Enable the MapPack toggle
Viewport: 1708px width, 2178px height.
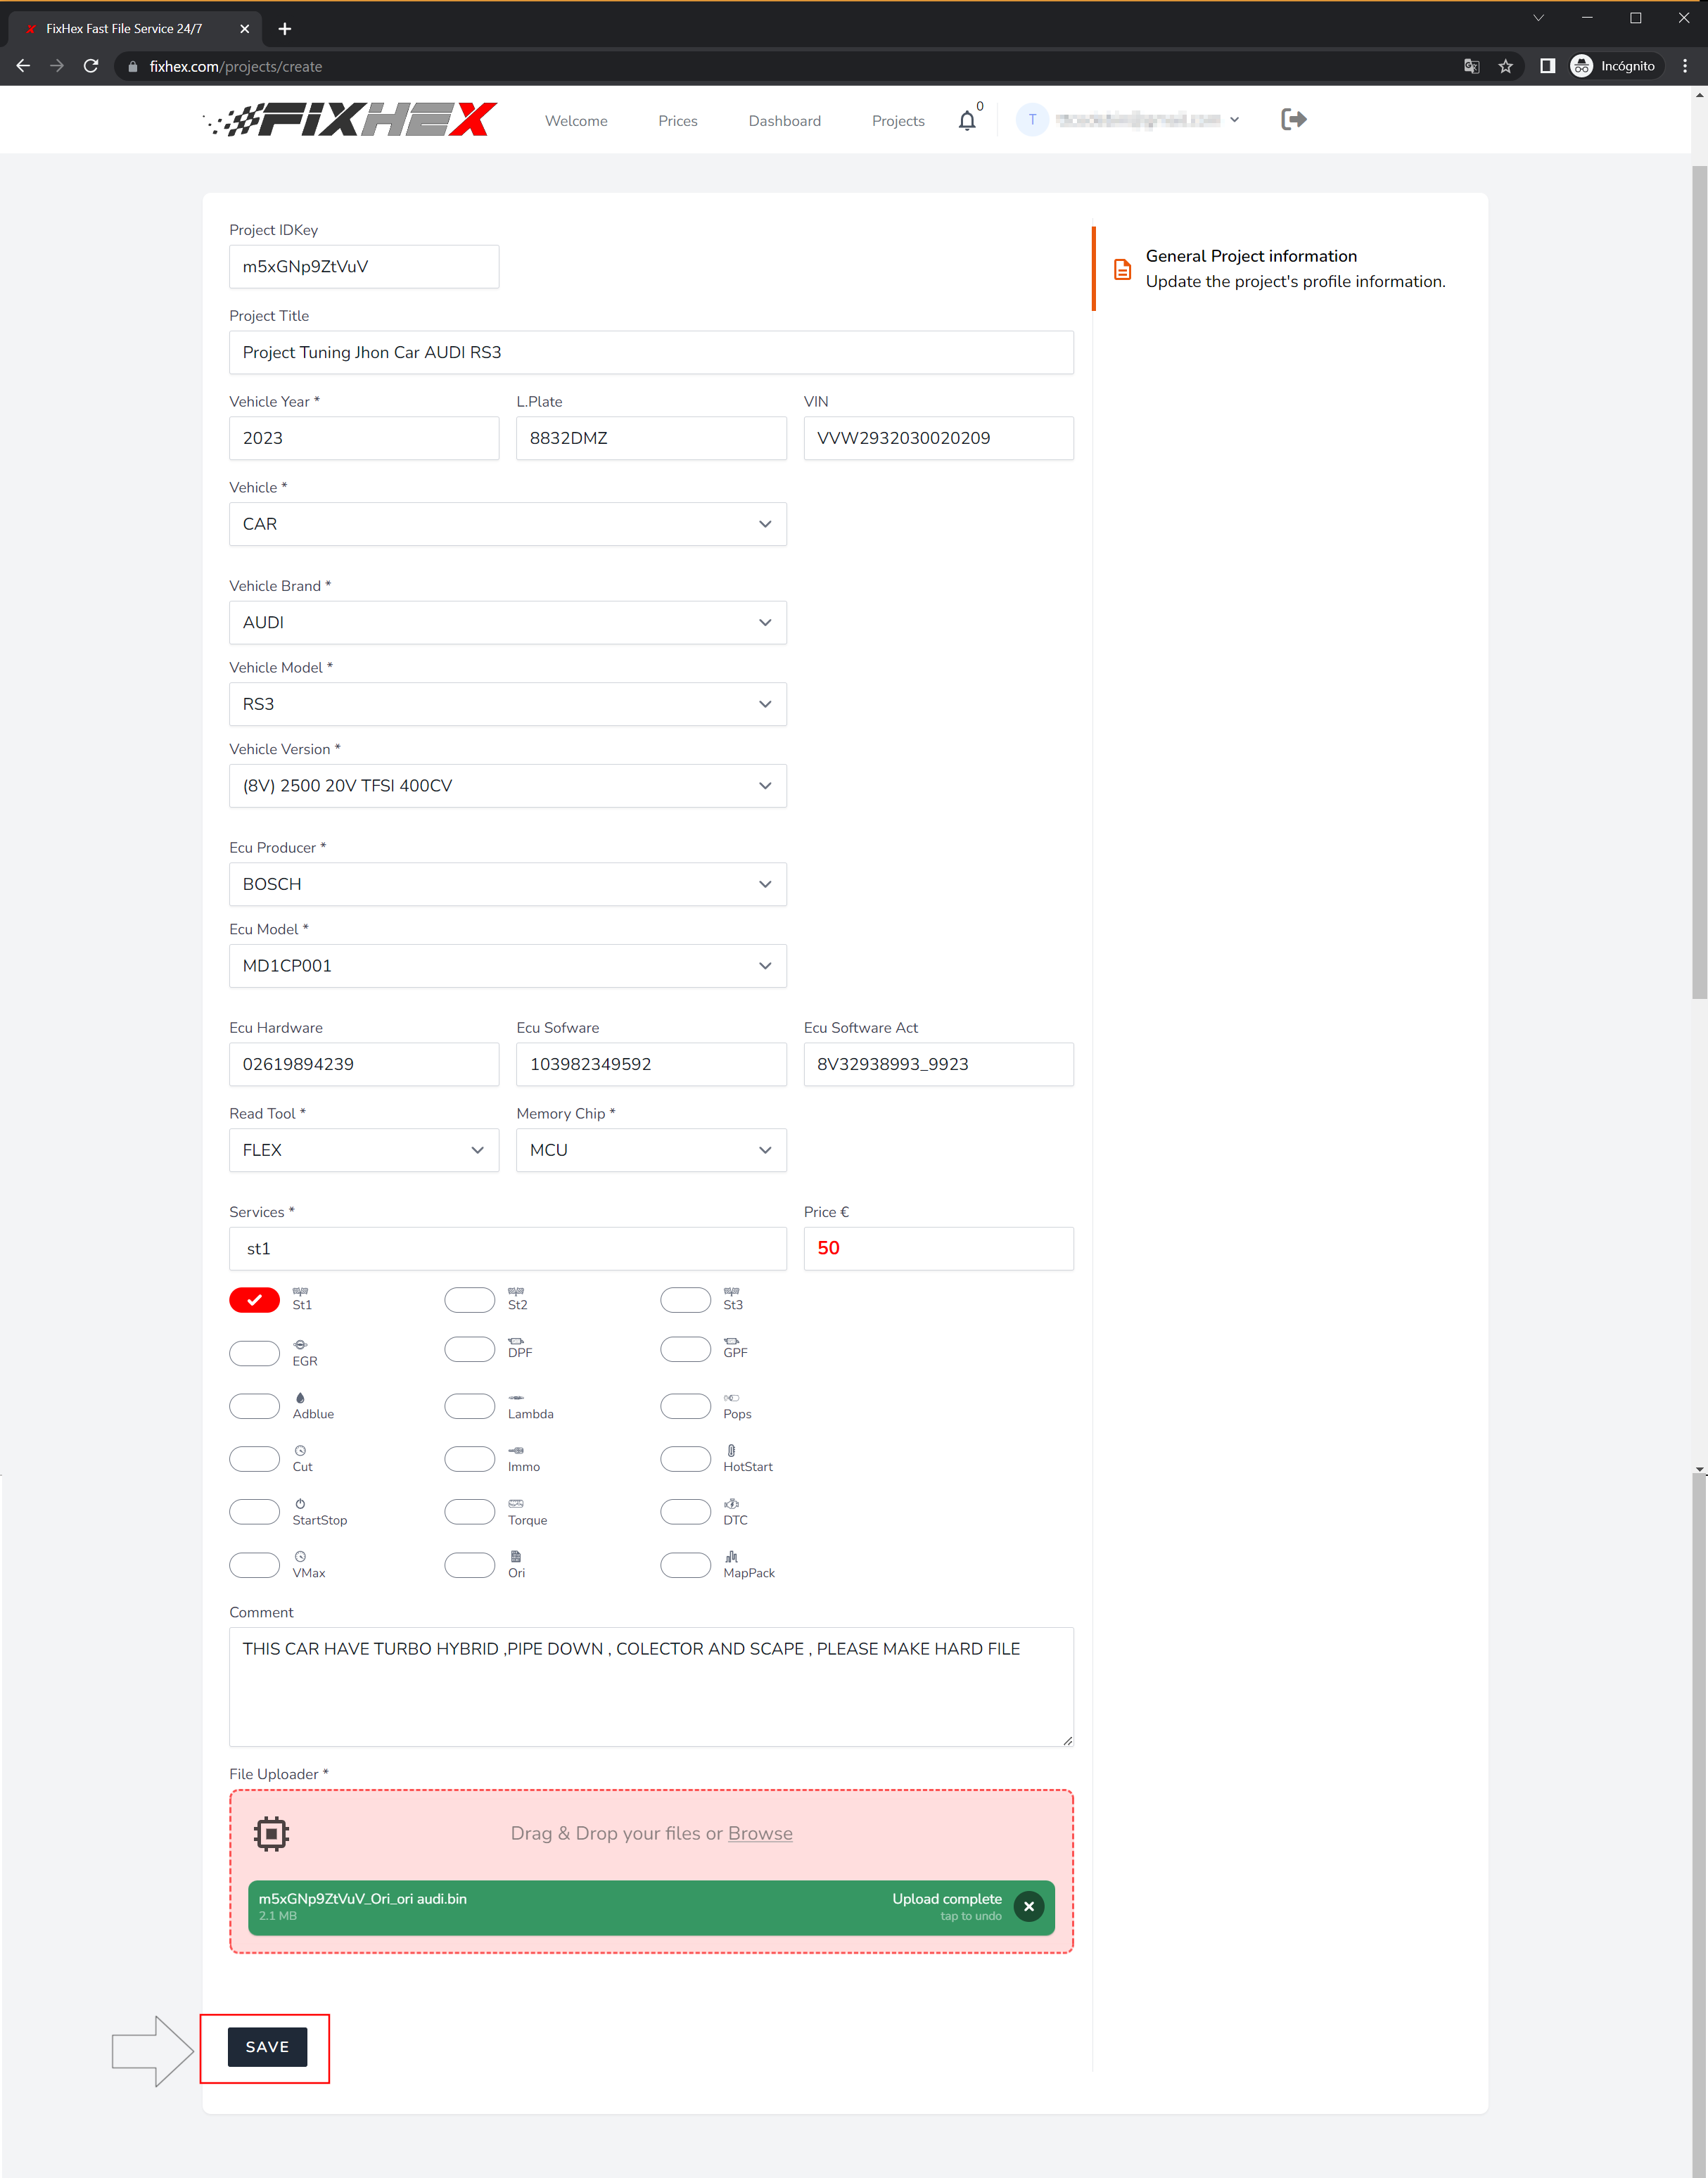click(x=685, y=1565)
